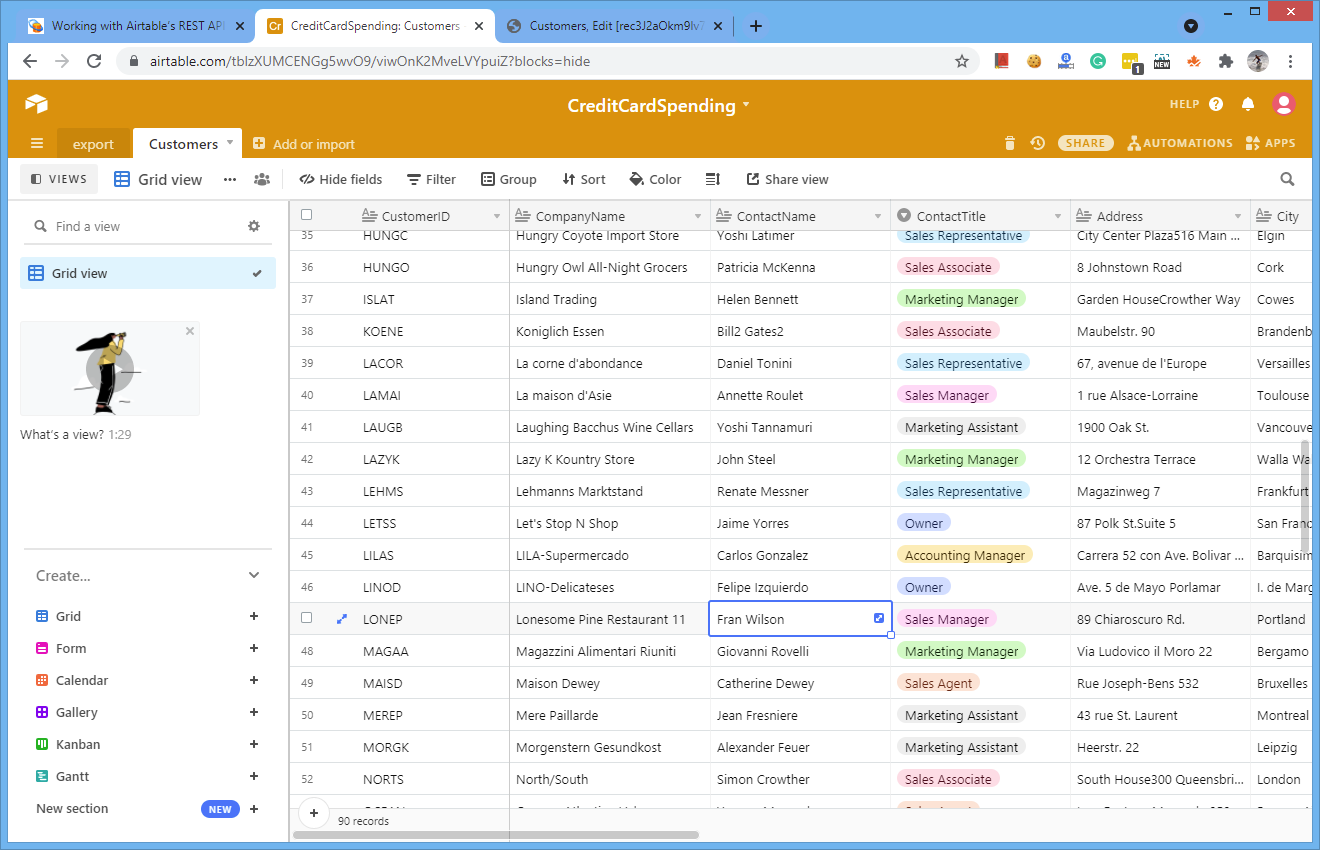Open the CreditCardSpending base name dropdown
This screenshot has width=1320, height=850.
pyautogui.click(x=744, y=105)
